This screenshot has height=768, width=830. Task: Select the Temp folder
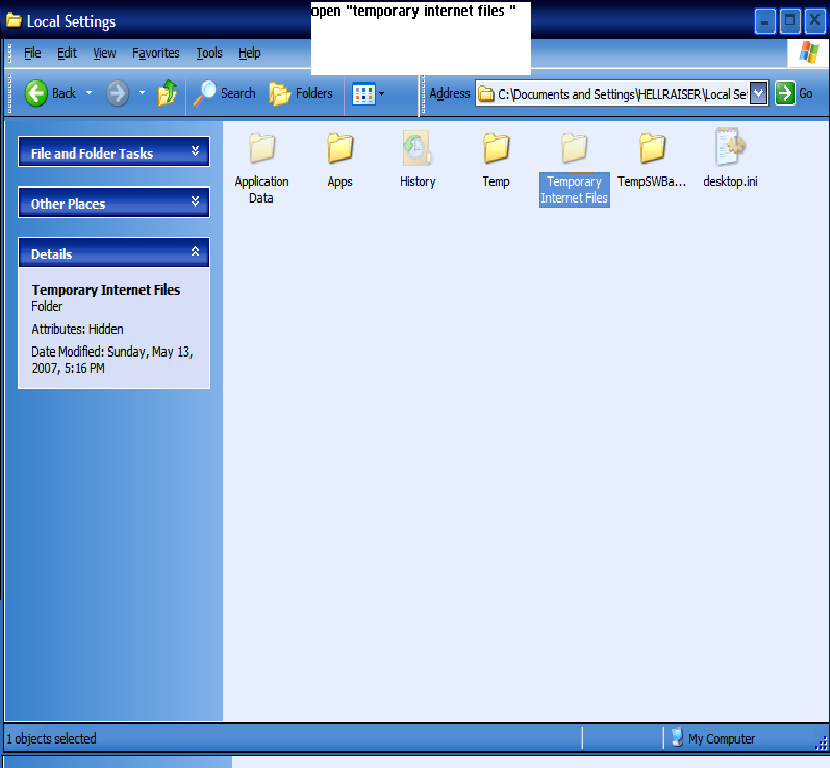(496, 161)
